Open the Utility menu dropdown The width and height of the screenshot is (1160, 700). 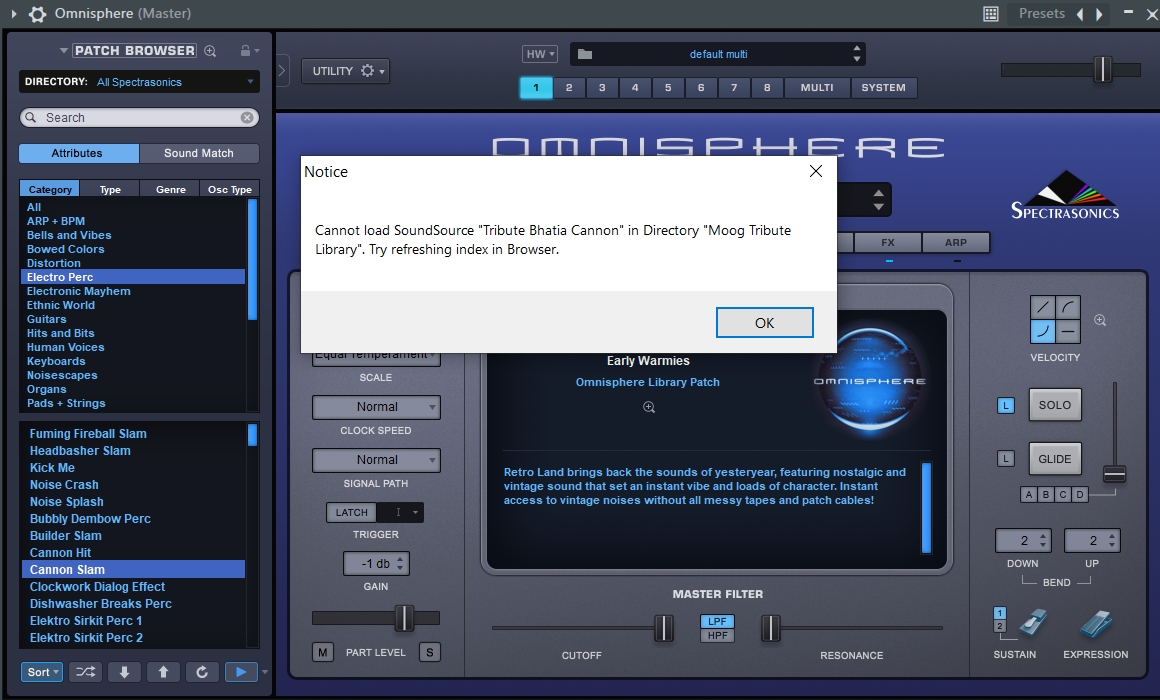(x=345, y=71)
